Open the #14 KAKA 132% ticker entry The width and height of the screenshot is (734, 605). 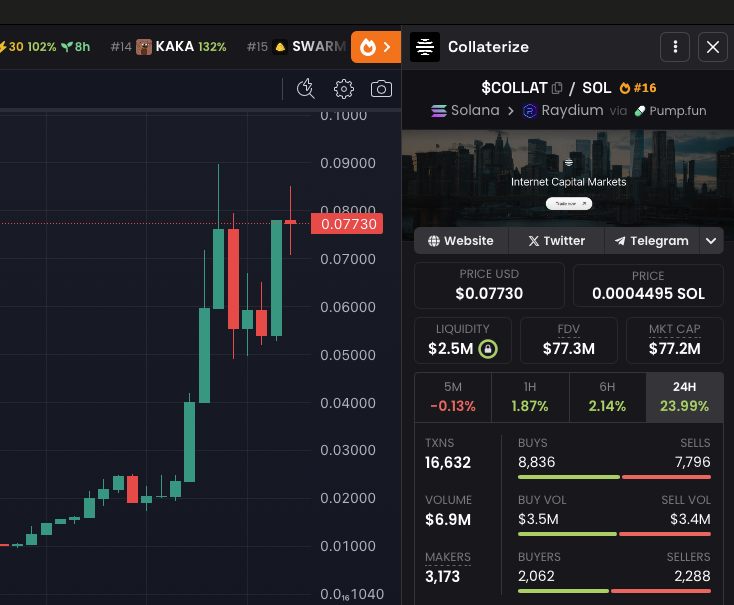[x=169, y=47]
